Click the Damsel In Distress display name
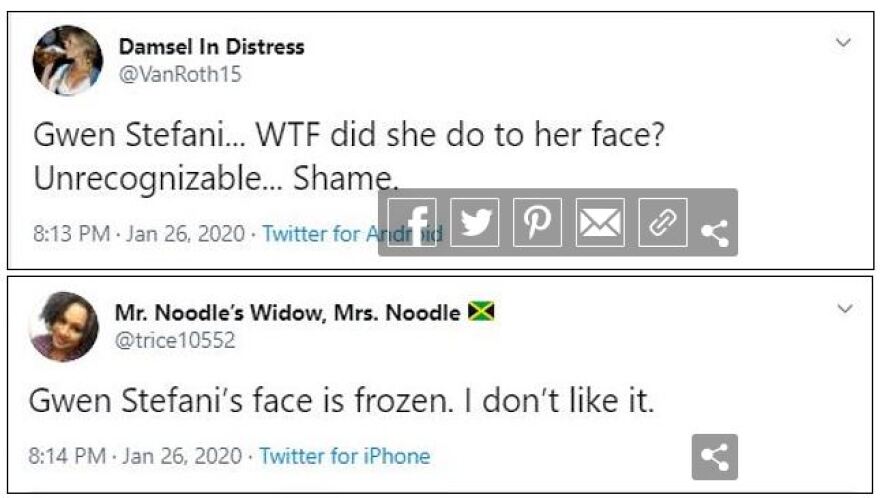The image size is (880, 498). click(x=211, y=47)
